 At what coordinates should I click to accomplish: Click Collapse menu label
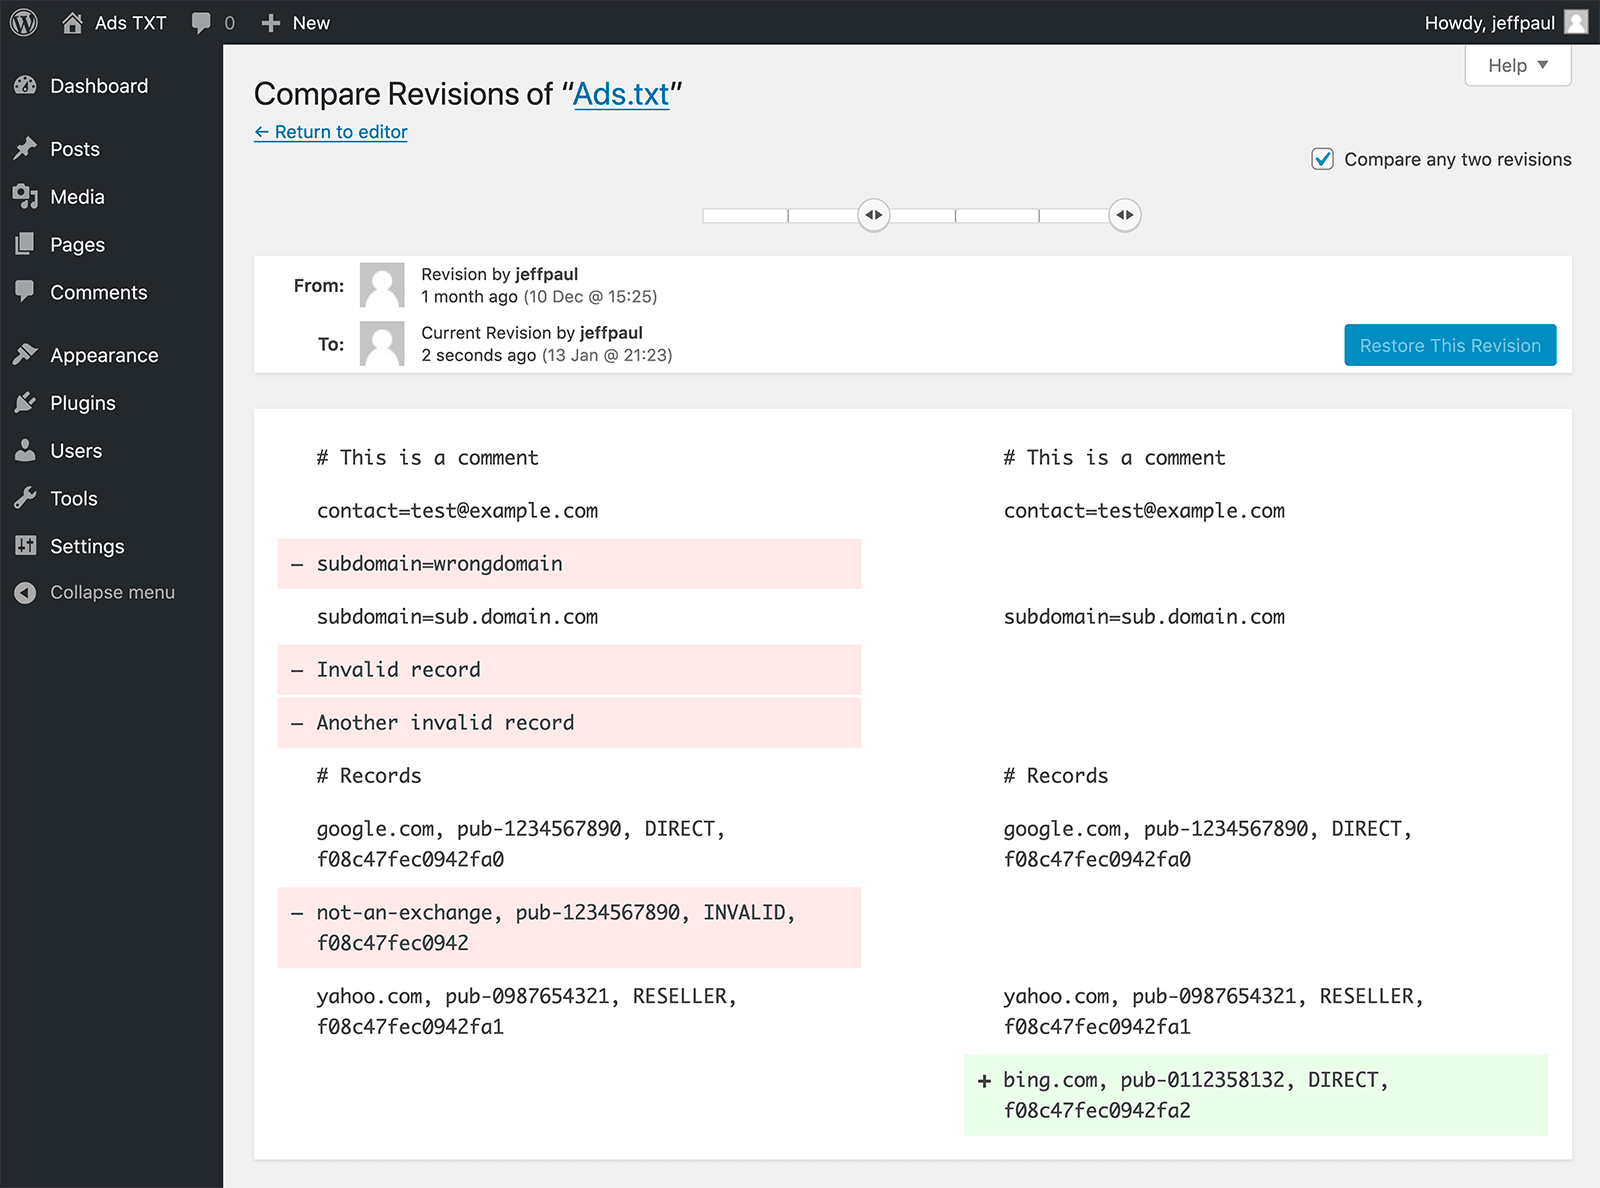coord(112,593)
